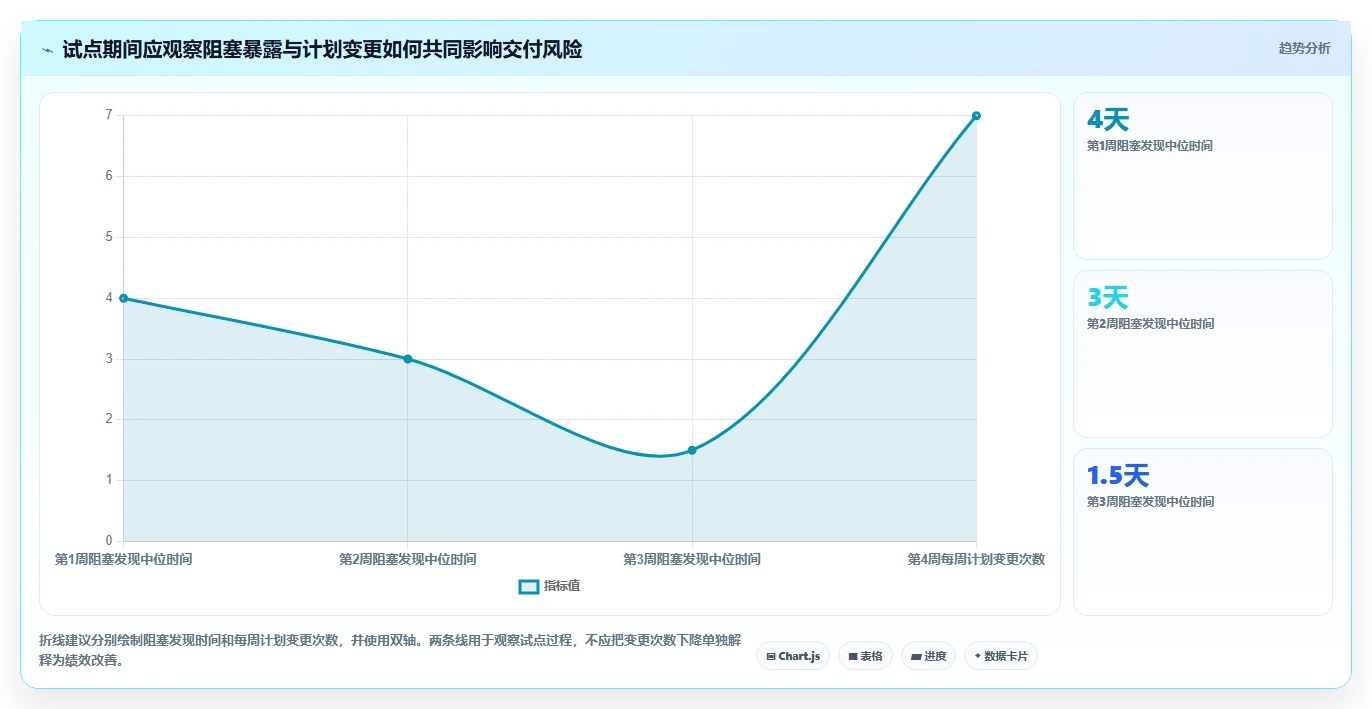Click card caption 第2周阻塞发现中位时间 under 3天
Screen dimensions: 1372x709
(1150, 324)
